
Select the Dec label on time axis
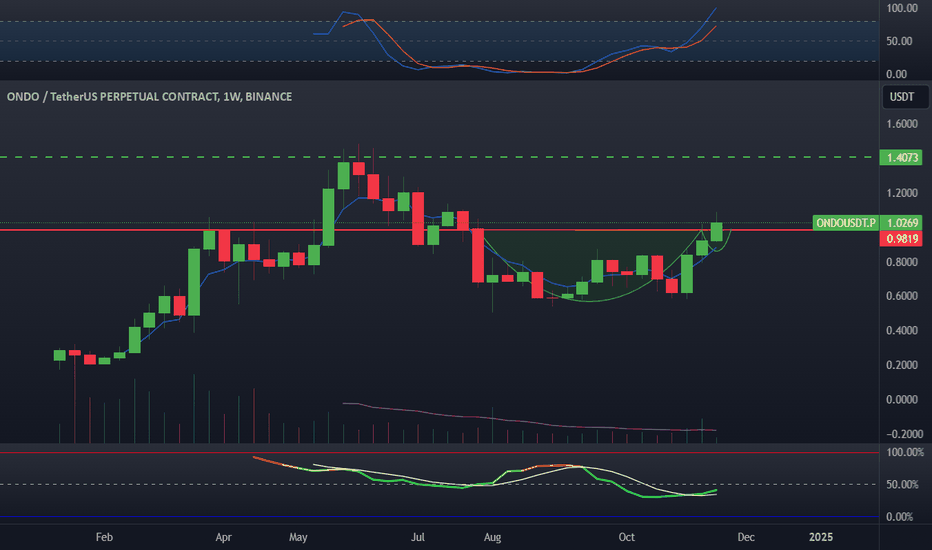tap(746, 537)
